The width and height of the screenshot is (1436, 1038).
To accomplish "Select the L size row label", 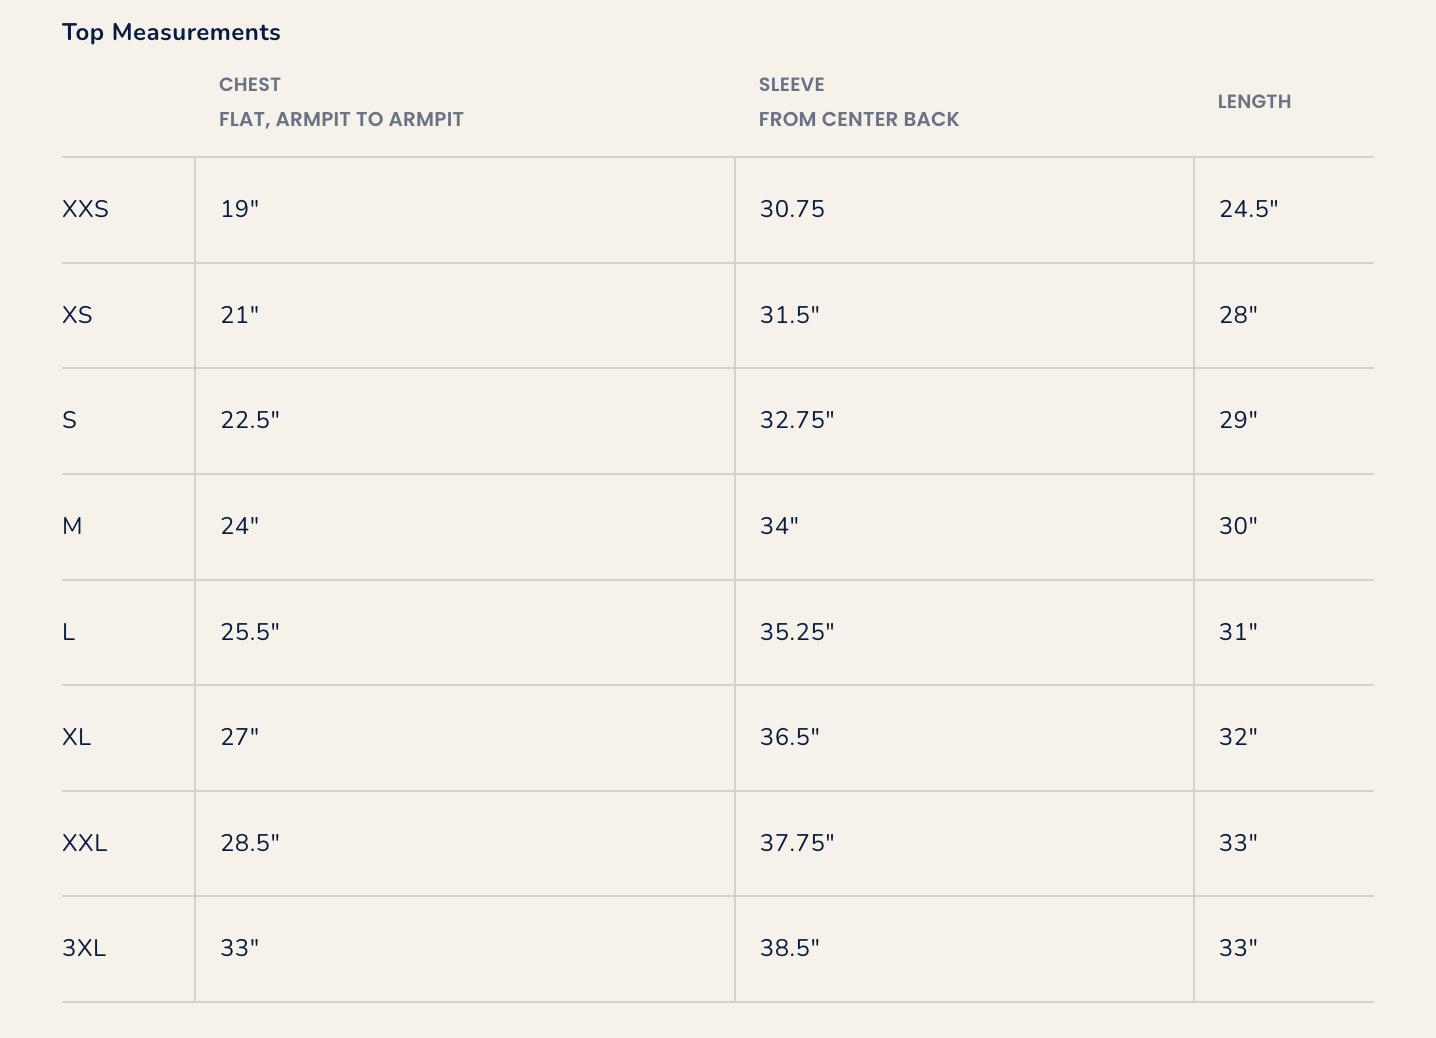I will pyautogui.click(x=68, y=632).
